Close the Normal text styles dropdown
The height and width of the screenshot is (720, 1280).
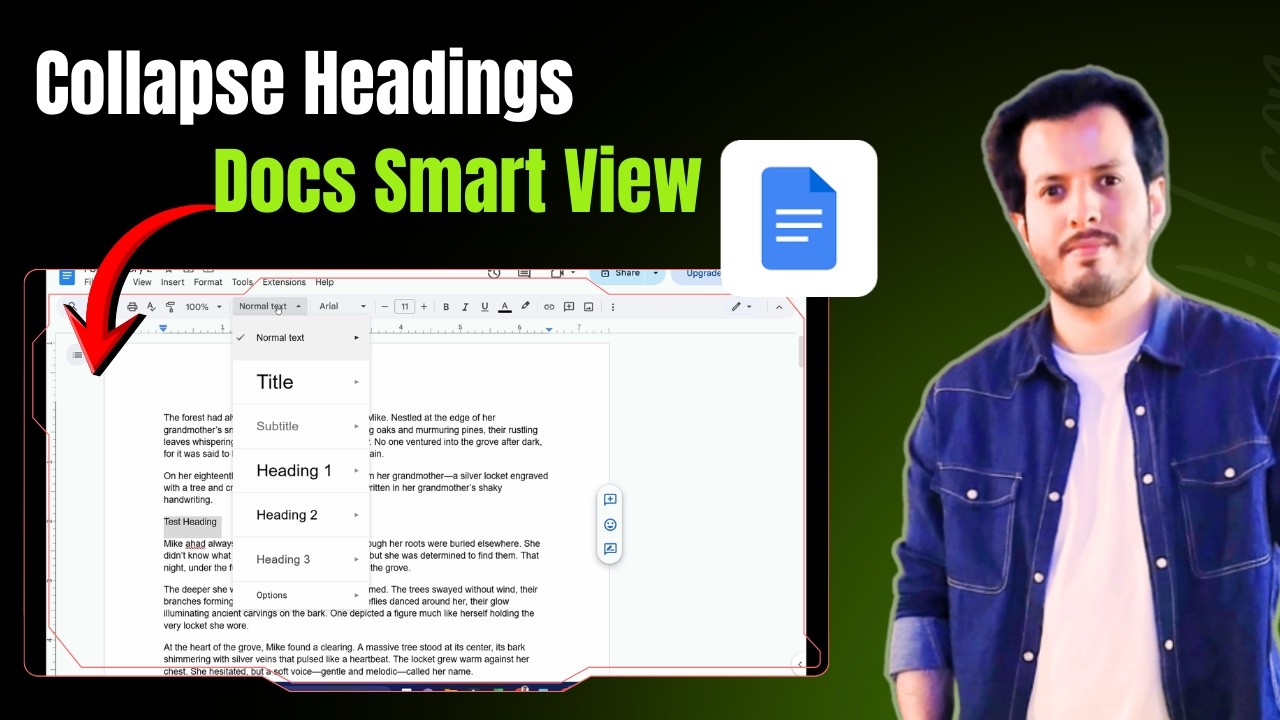click(270, 307)
